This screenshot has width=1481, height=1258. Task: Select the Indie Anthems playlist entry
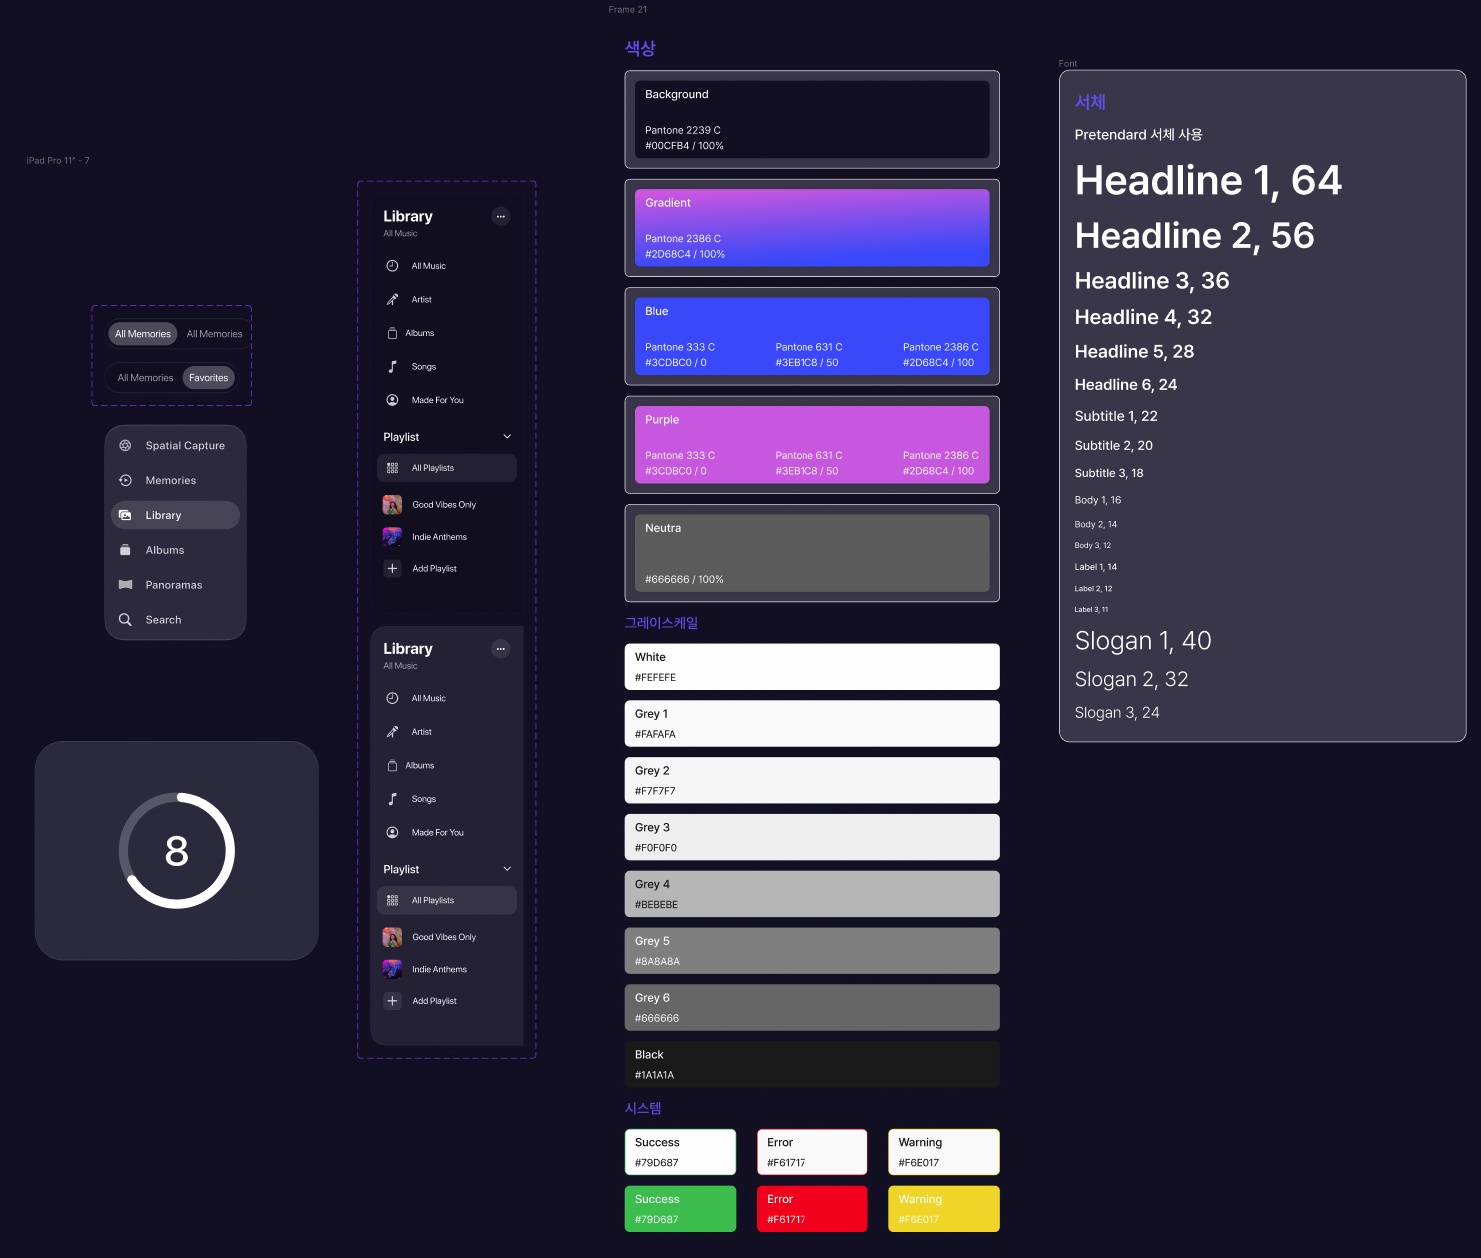pos(439,536)
